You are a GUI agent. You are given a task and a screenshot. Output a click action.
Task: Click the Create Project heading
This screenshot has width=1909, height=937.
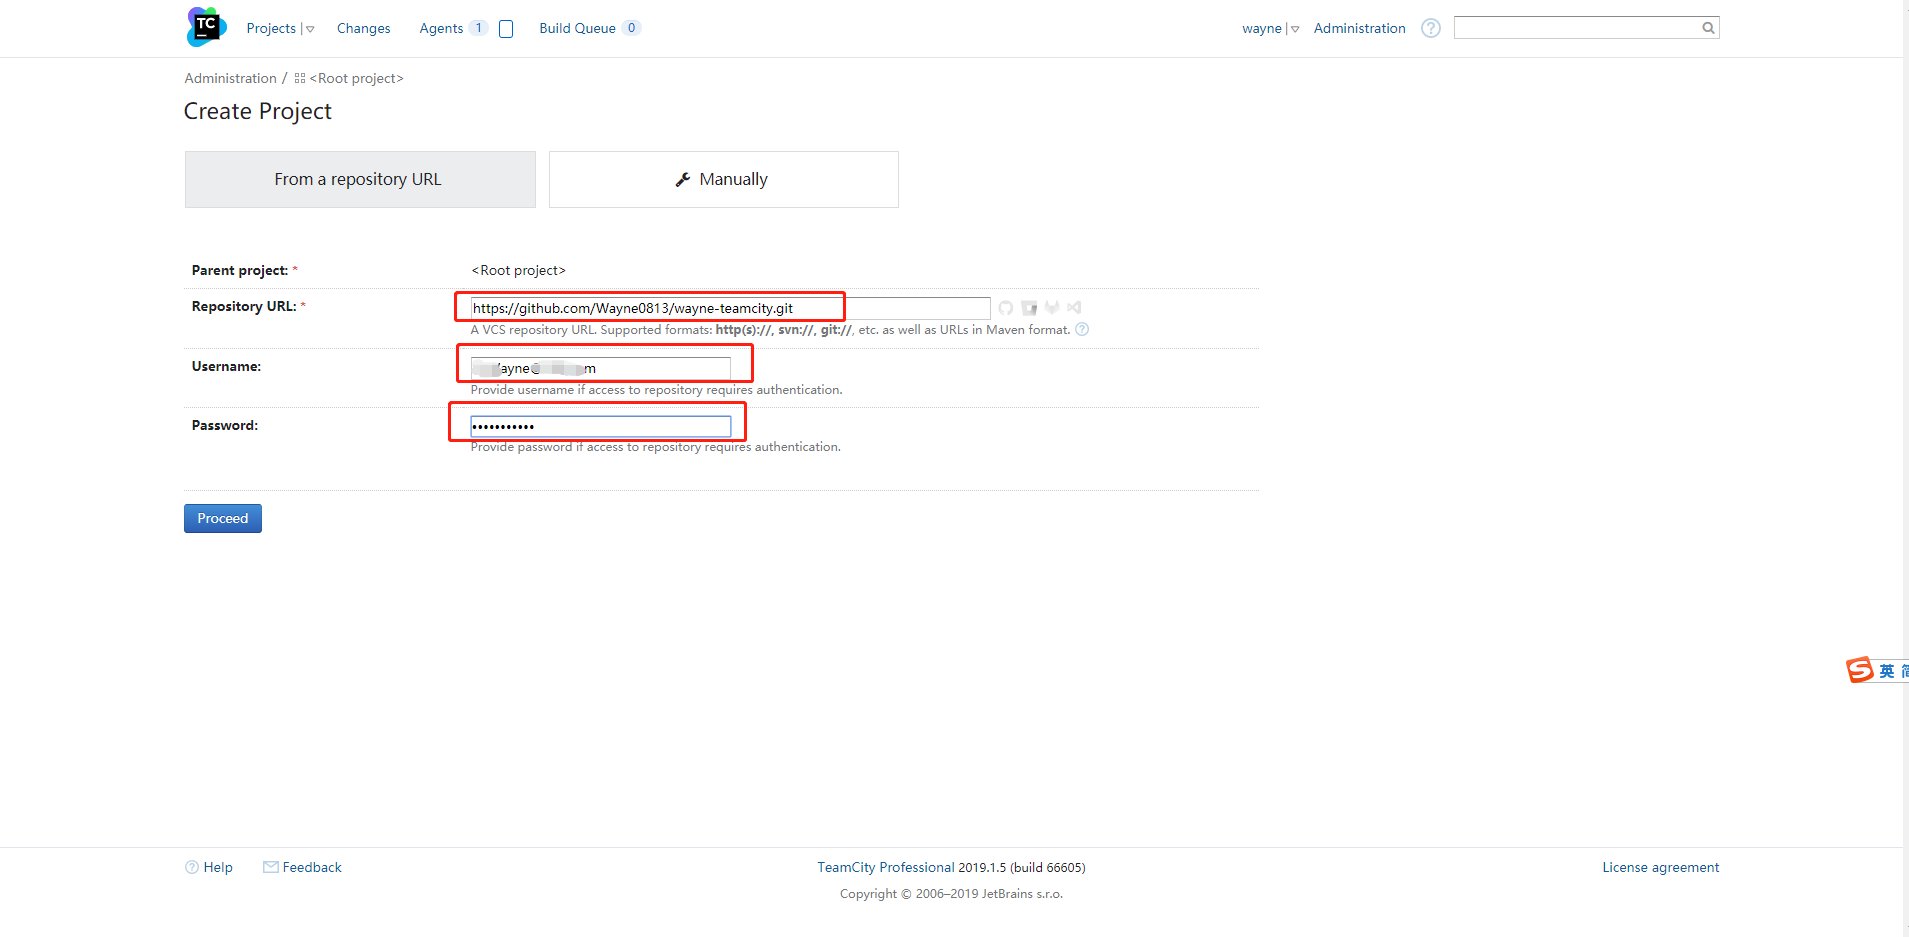click(x=257, y=111)
